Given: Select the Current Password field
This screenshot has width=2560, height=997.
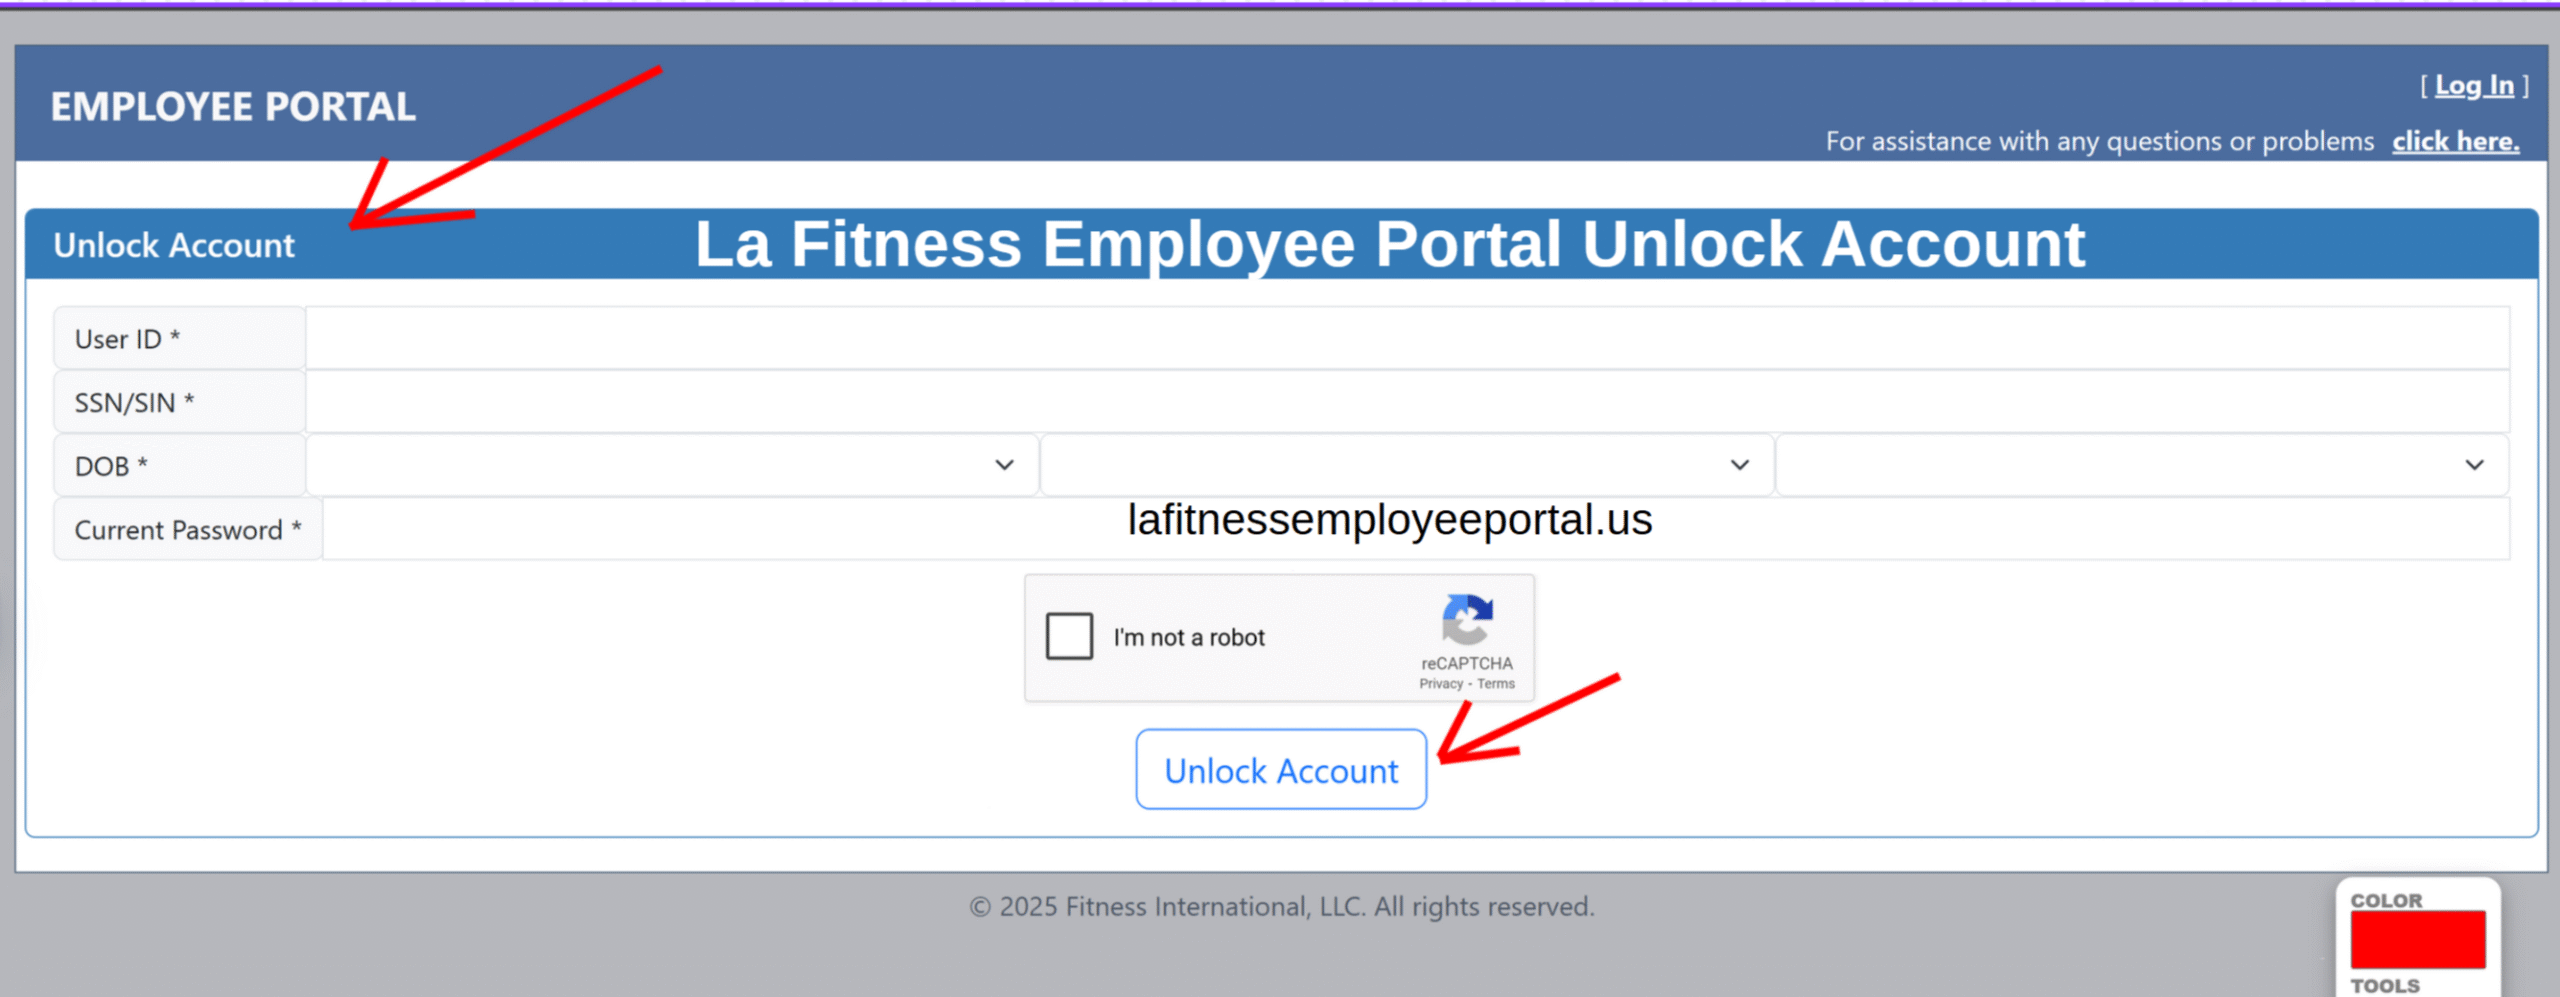Looking at the screenshot, I should 1416,529.
